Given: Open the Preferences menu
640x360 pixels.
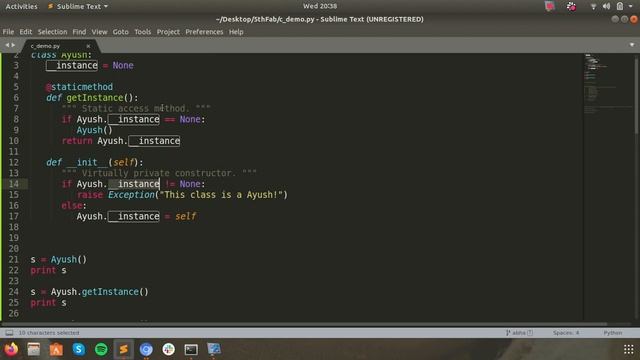Looking at the screenshot, I should [204, 32].
